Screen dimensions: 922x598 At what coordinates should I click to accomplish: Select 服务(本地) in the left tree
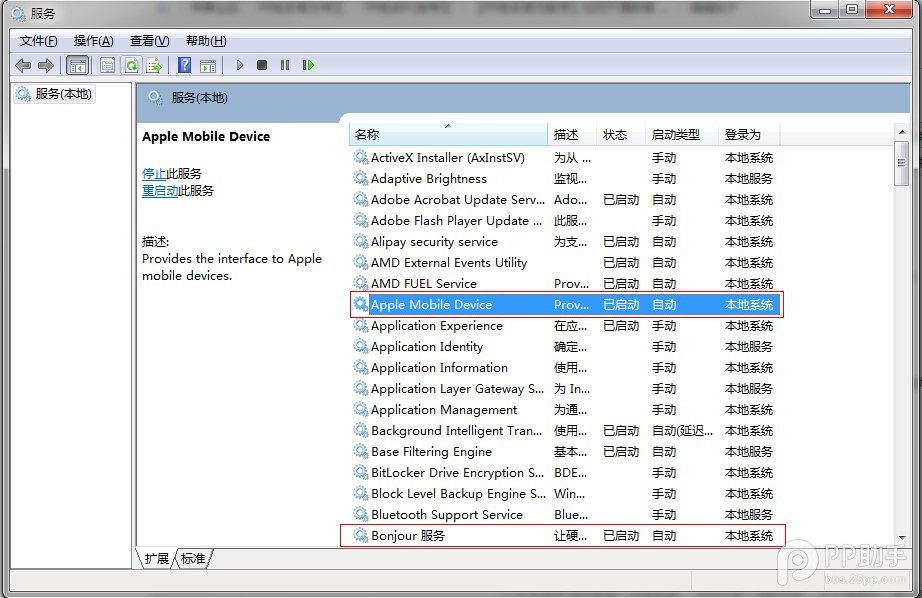[x=63, y=94]
